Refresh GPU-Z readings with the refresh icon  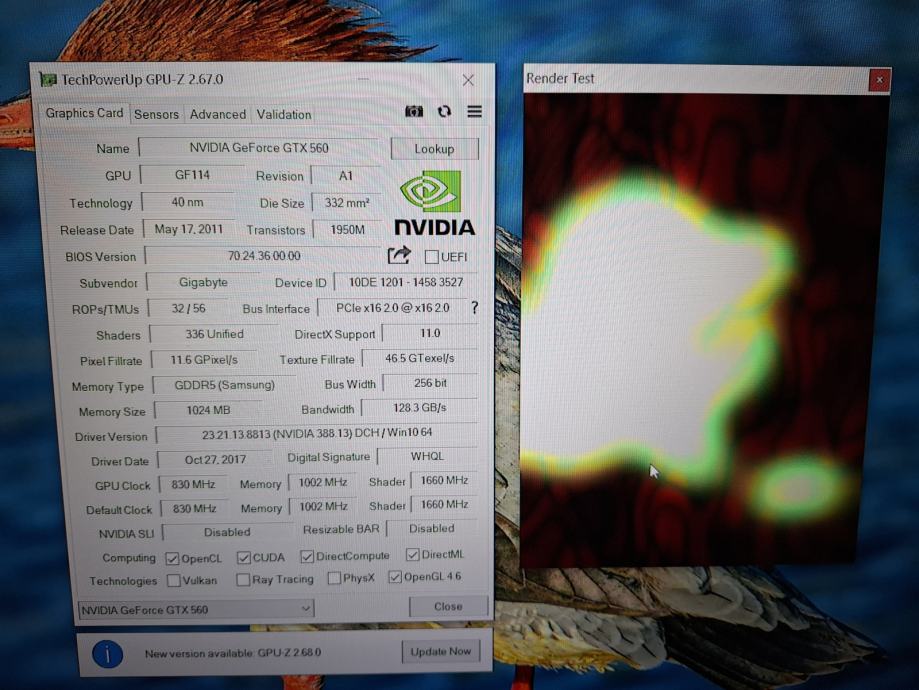[444, 111]
